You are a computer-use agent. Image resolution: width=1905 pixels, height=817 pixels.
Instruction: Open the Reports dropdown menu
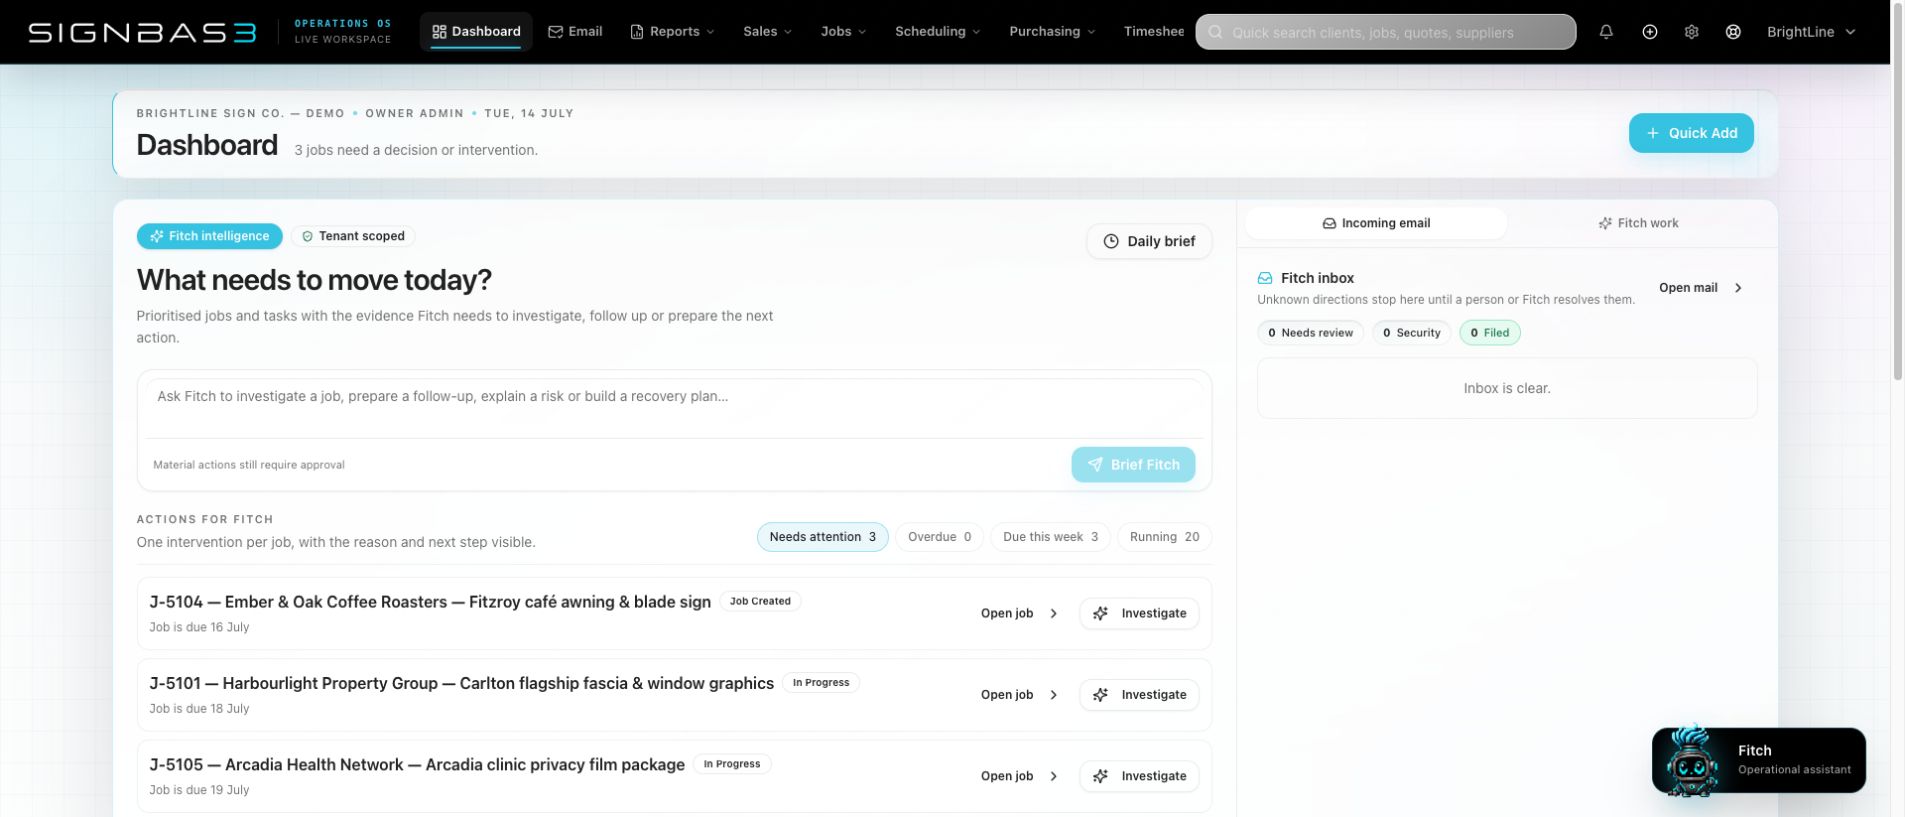point(673,32)
